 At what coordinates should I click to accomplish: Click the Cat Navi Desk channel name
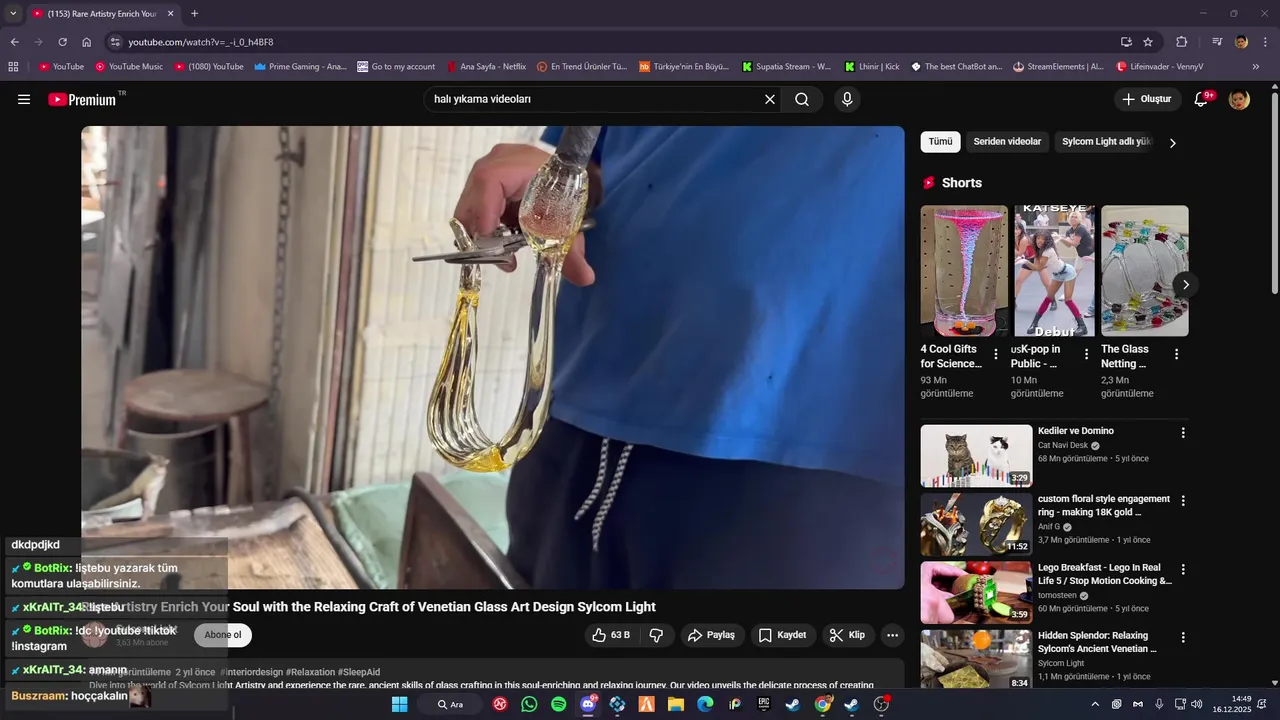tap(1062, 446)
